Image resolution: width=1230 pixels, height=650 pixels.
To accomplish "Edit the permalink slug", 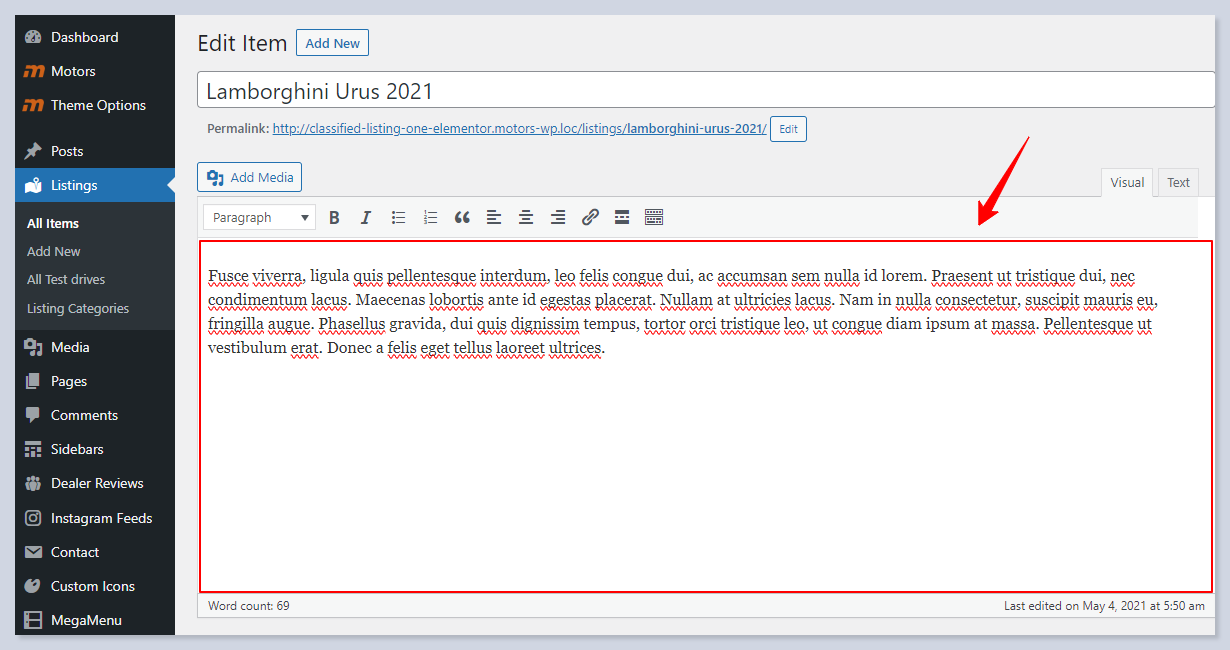I will pos(788,129).
